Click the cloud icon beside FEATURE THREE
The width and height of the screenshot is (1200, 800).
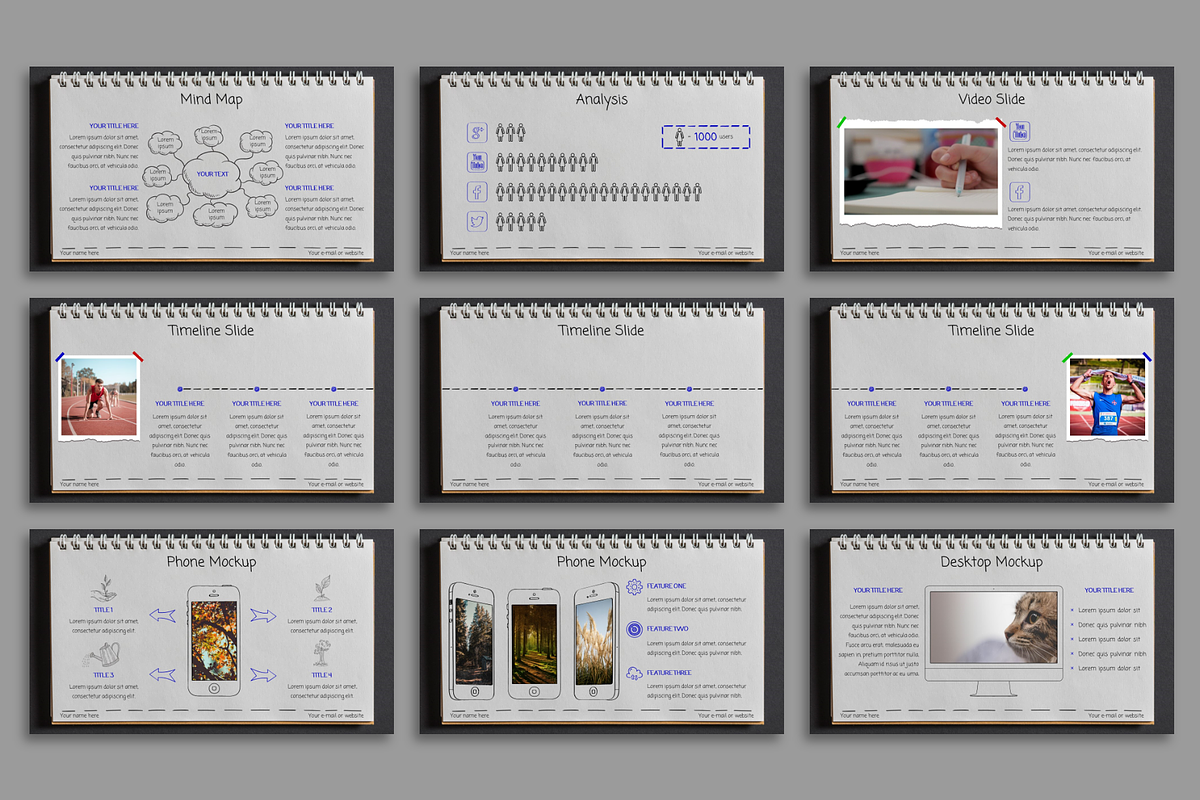(x=634, y=673)
